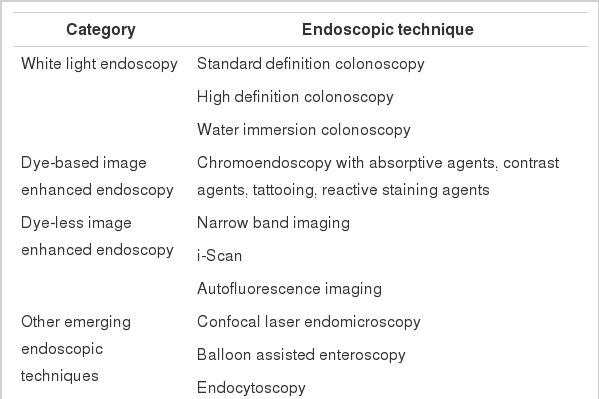Viewport: 599px width, 399px height.
Task: Select the White light endoscopy cell
Action: [x=99, y=64]
